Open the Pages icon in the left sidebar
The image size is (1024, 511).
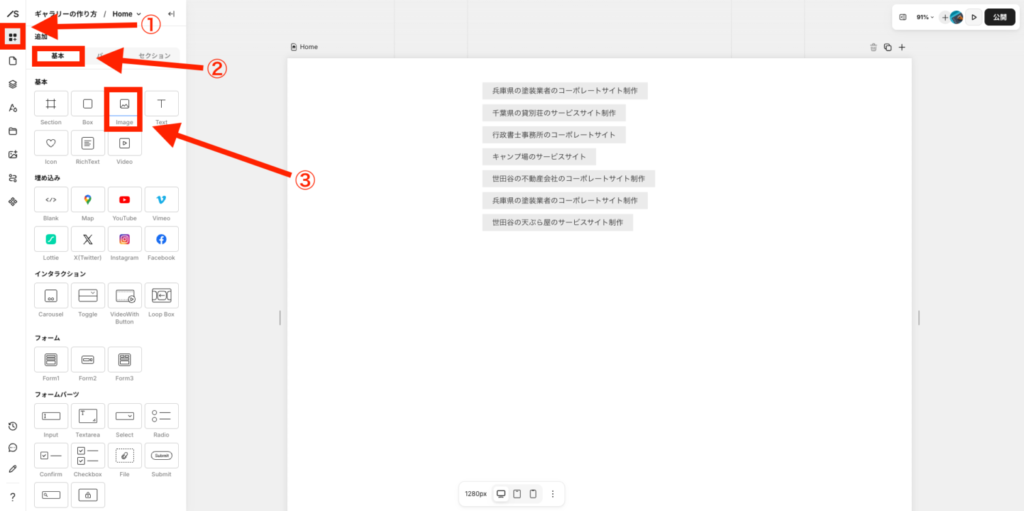(x=13, y=61)
